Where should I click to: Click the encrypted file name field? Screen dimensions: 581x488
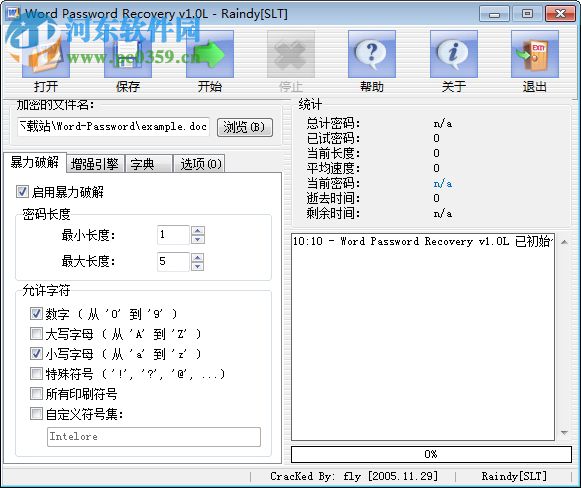point(113,127)
